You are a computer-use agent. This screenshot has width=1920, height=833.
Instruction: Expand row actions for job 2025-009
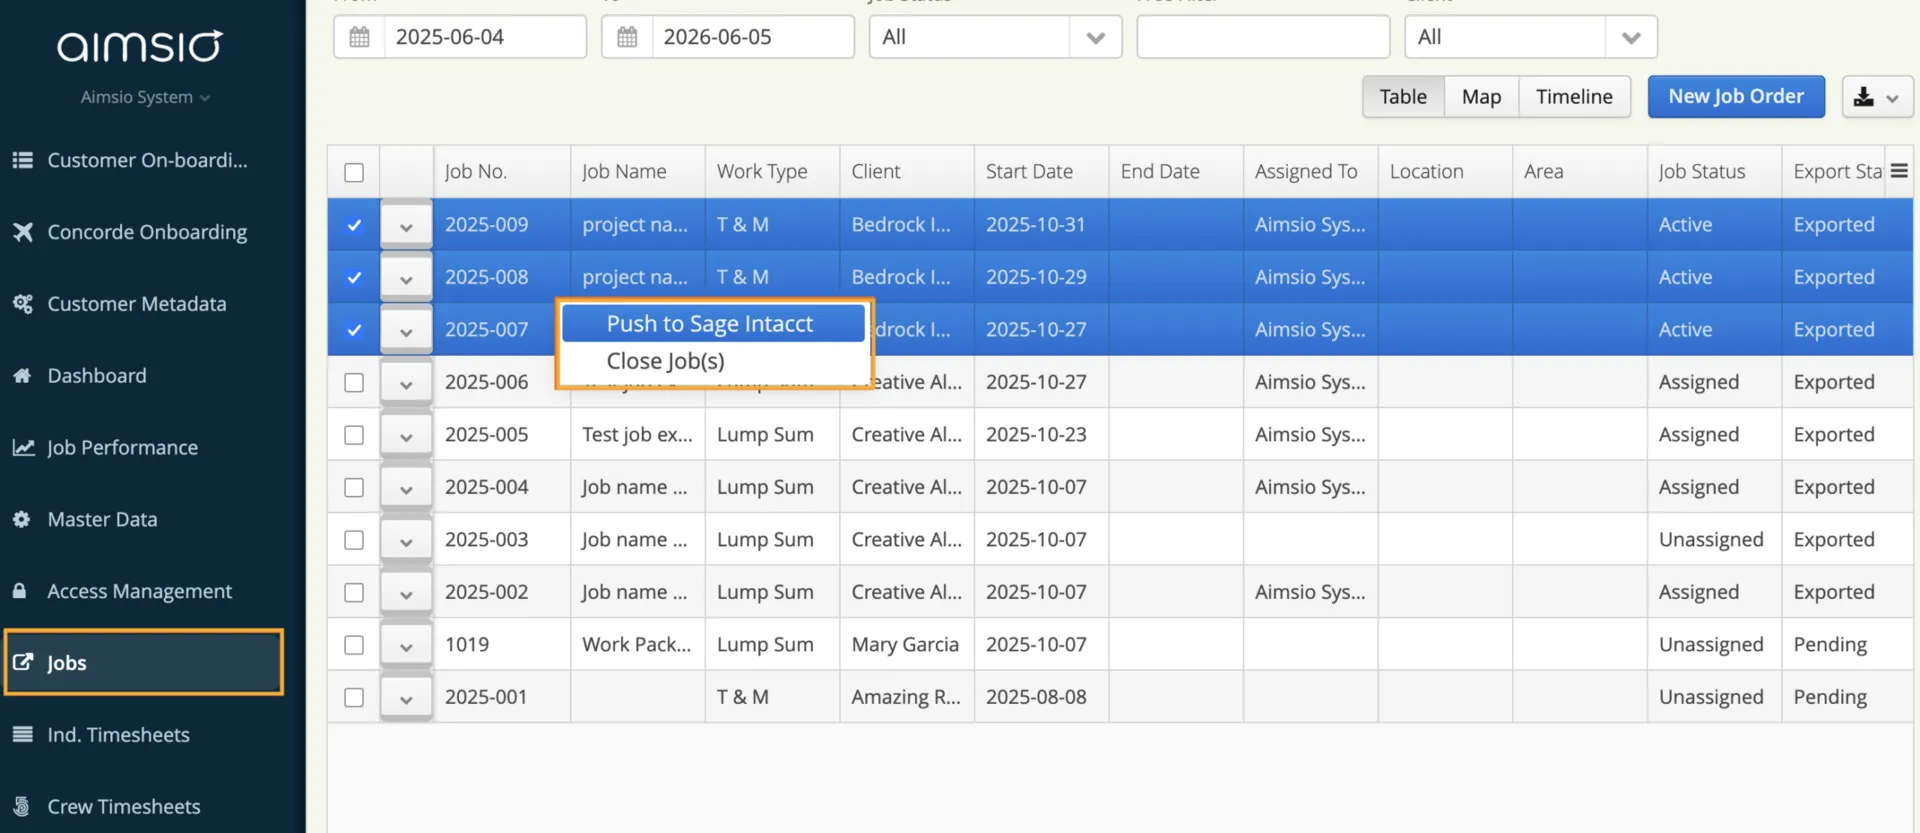[x=406, y=226]
